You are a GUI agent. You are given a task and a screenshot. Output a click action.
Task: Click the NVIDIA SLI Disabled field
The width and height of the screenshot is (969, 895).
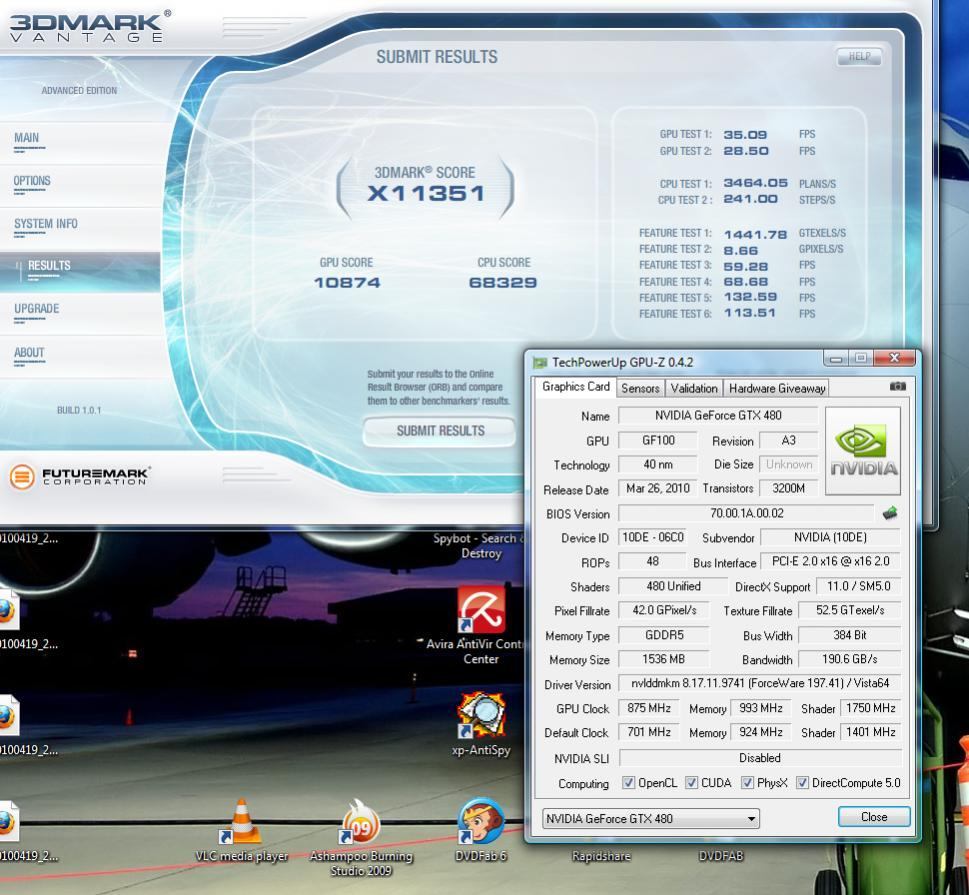(x=760, y=758)
